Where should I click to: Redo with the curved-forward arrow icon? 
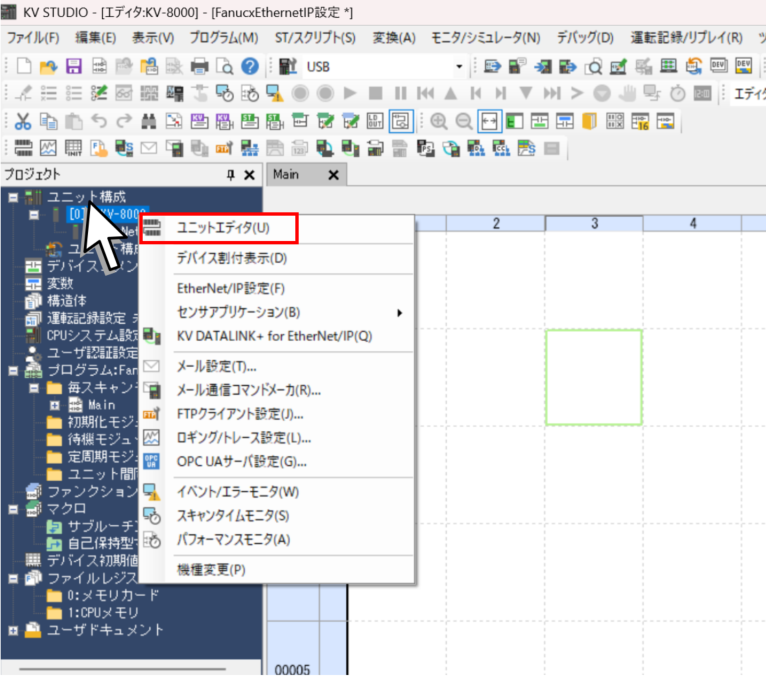(x=124, y=121)
